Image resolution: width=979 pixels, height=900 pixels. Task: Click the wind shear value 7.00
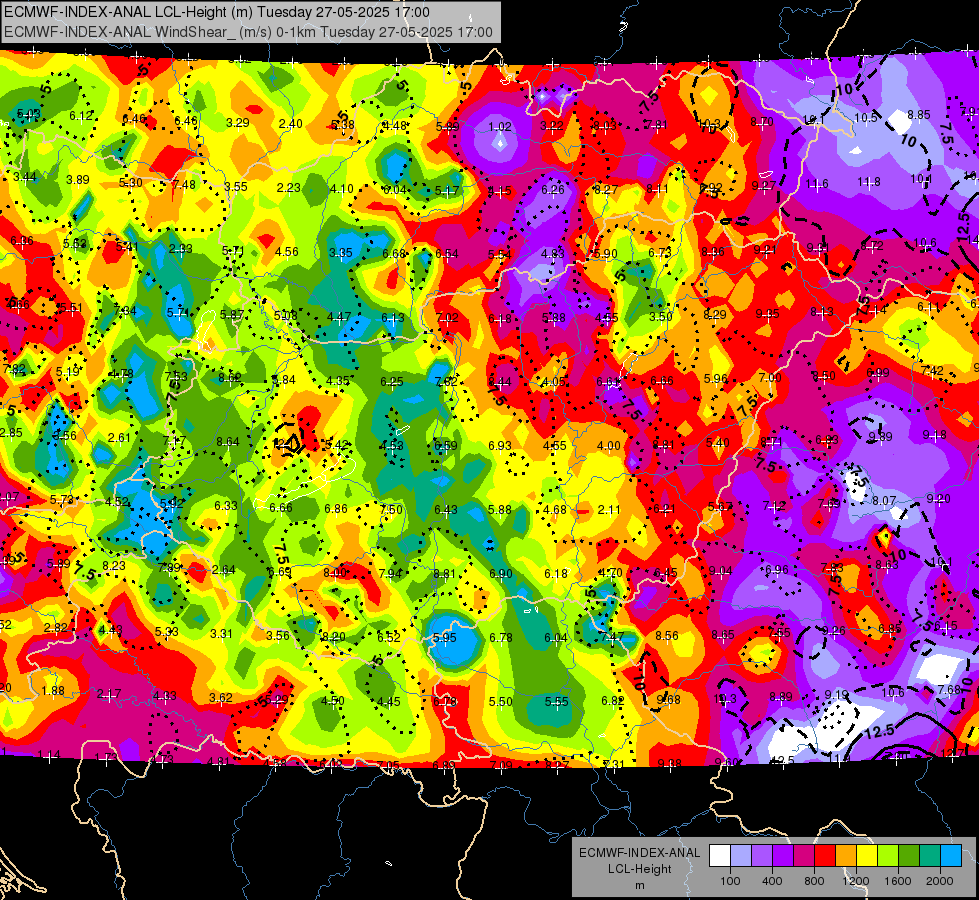tap(770, 378)
